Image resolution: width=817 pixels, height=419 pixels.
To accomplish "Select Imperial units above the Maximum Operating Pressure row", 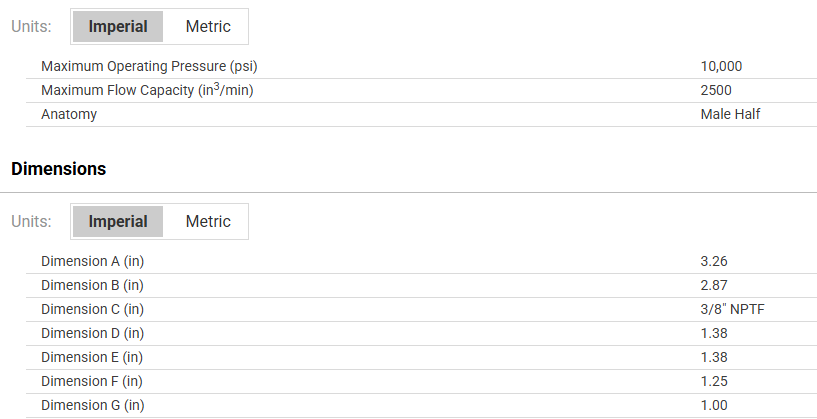I will (x=118, y=27).
